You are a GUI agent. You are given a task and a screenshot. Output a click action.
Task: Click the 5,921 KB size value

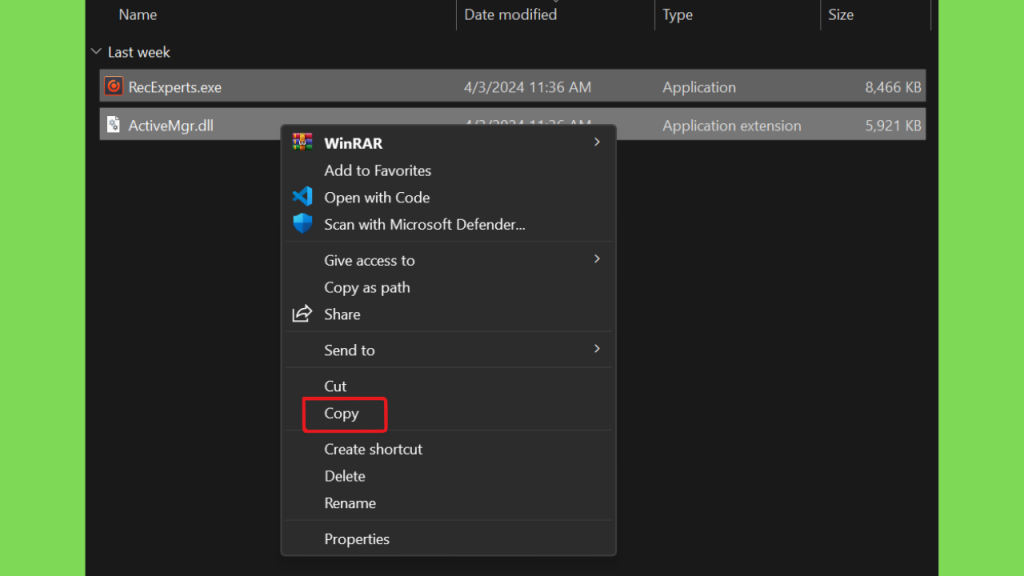point(893,125)
